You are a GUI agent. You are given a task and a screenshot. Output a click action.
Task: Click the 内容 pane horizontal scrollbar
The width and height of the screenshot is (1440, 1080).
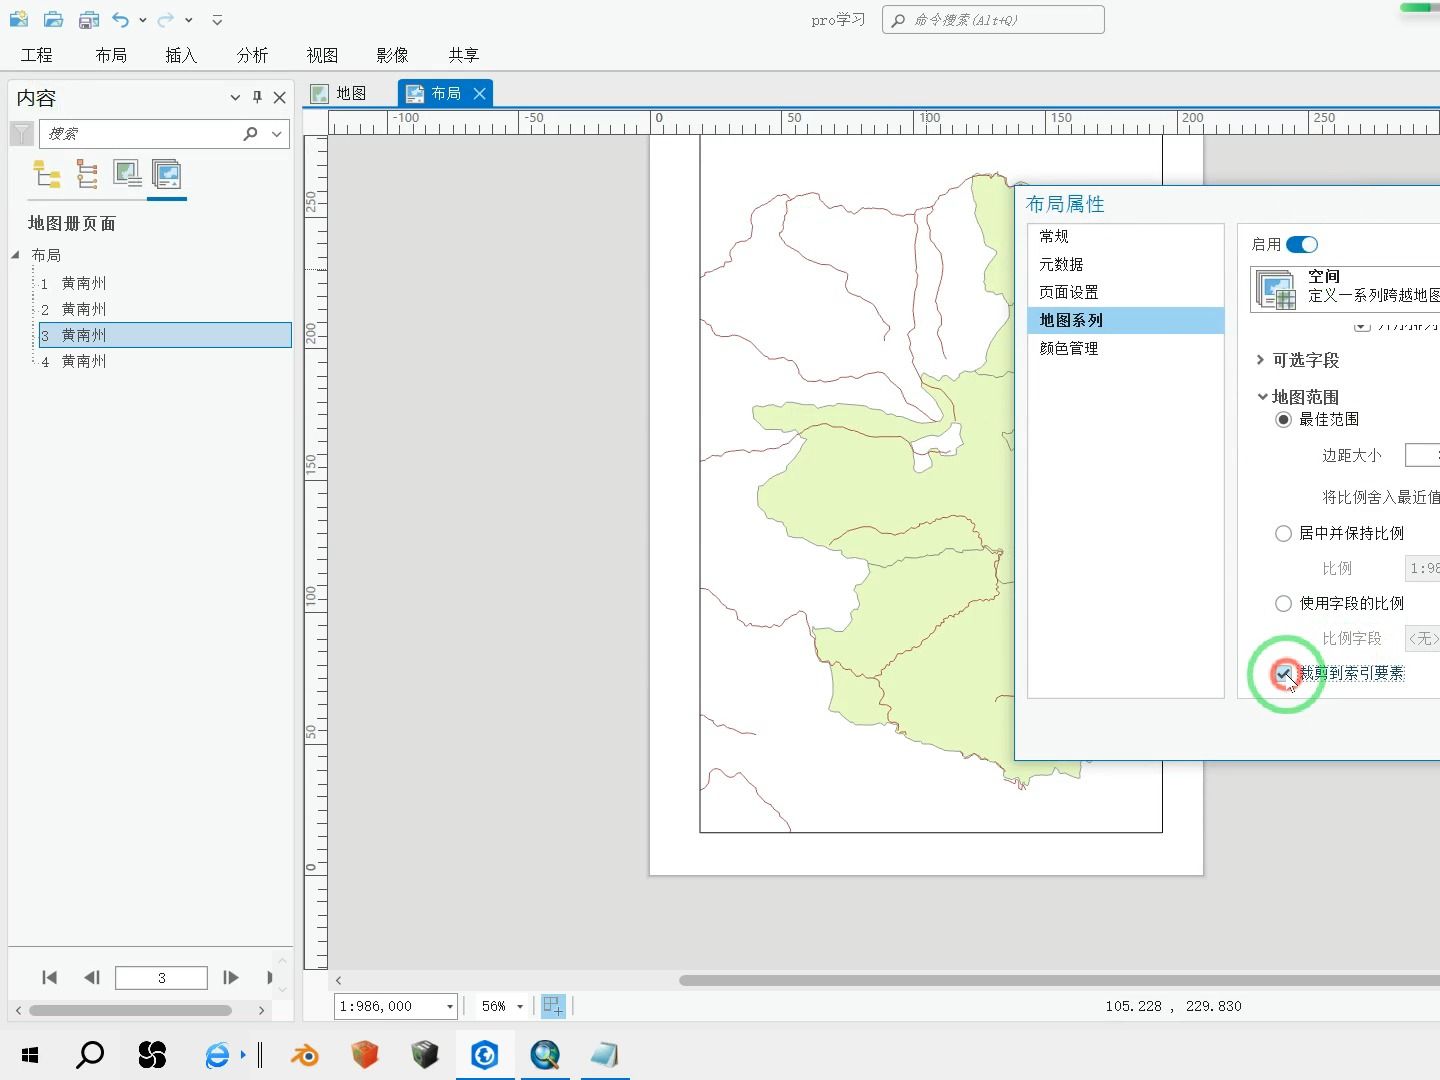(130, 1010)
